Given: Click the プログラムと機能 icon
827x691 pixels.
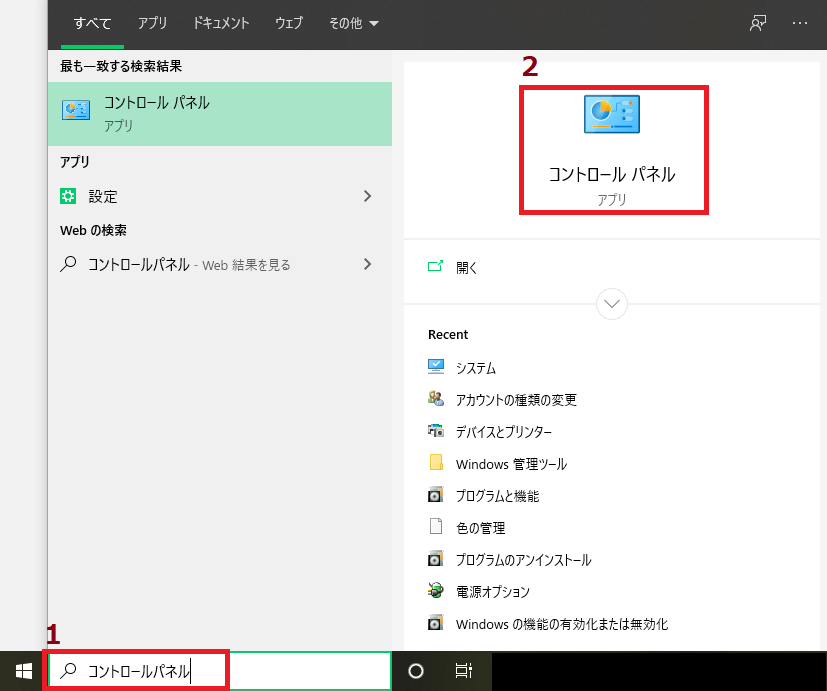Looking at the screenshot, I should click(436, 495).
